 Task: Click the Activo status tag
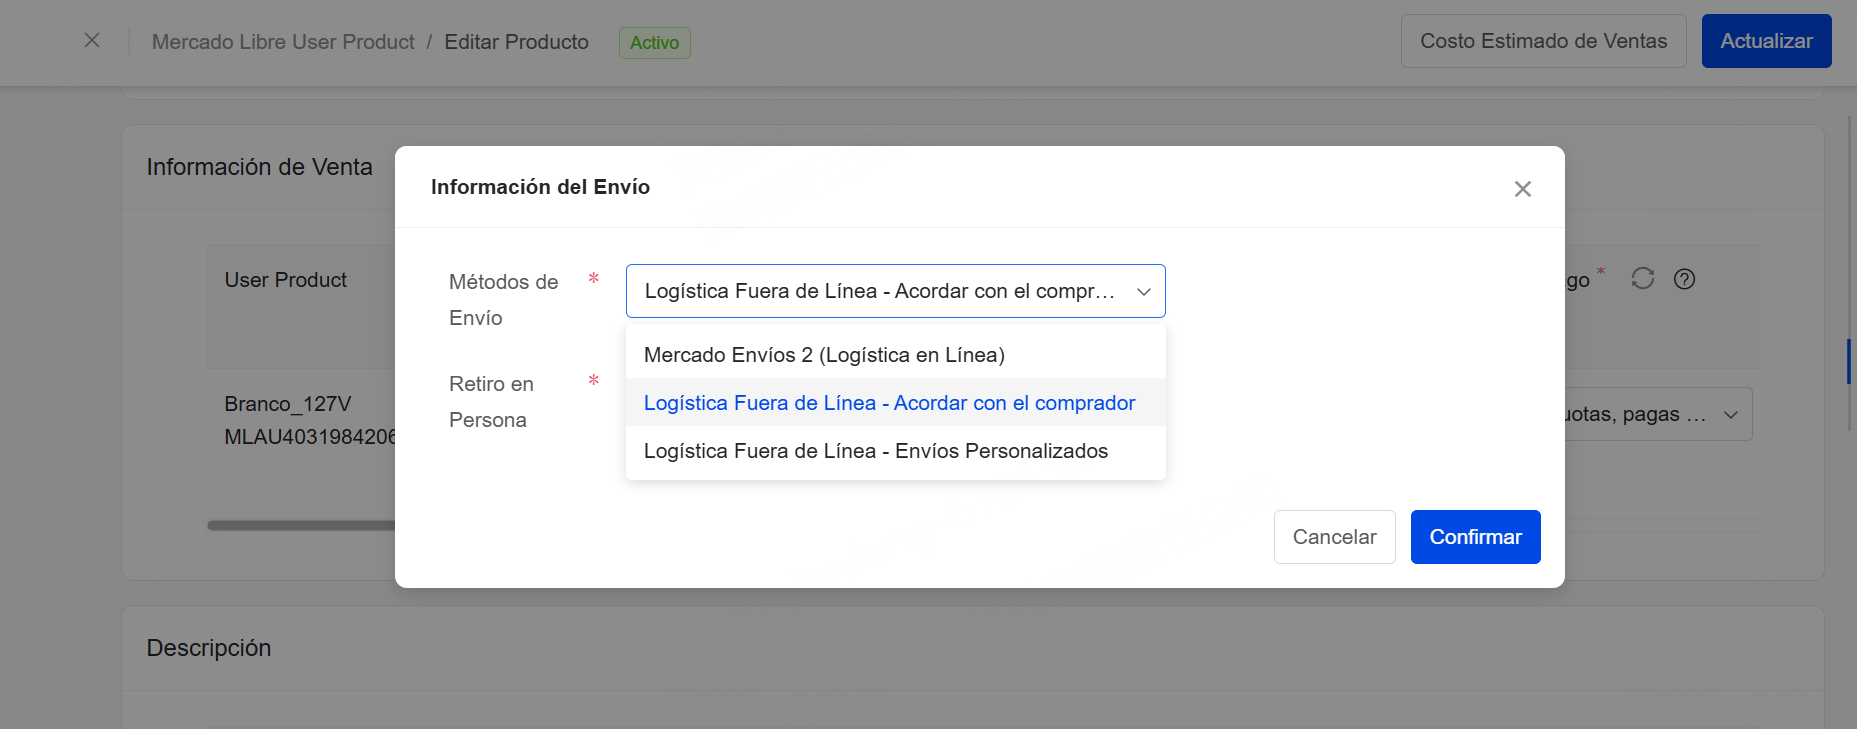tap(654, 43)
